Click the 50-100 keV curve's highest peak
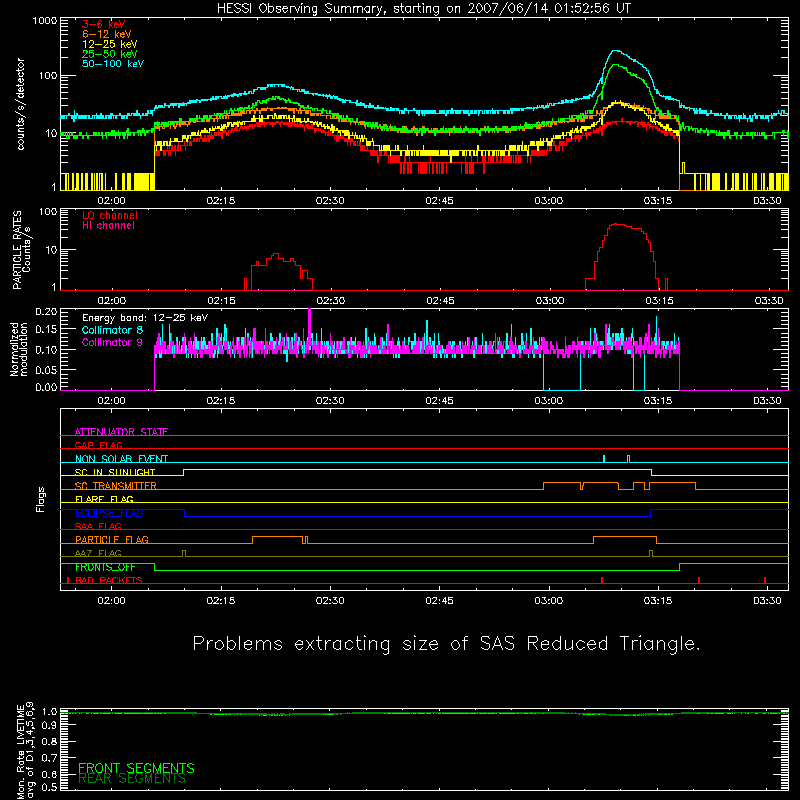Viewport: 800px width, 800px height. (616, 51)
